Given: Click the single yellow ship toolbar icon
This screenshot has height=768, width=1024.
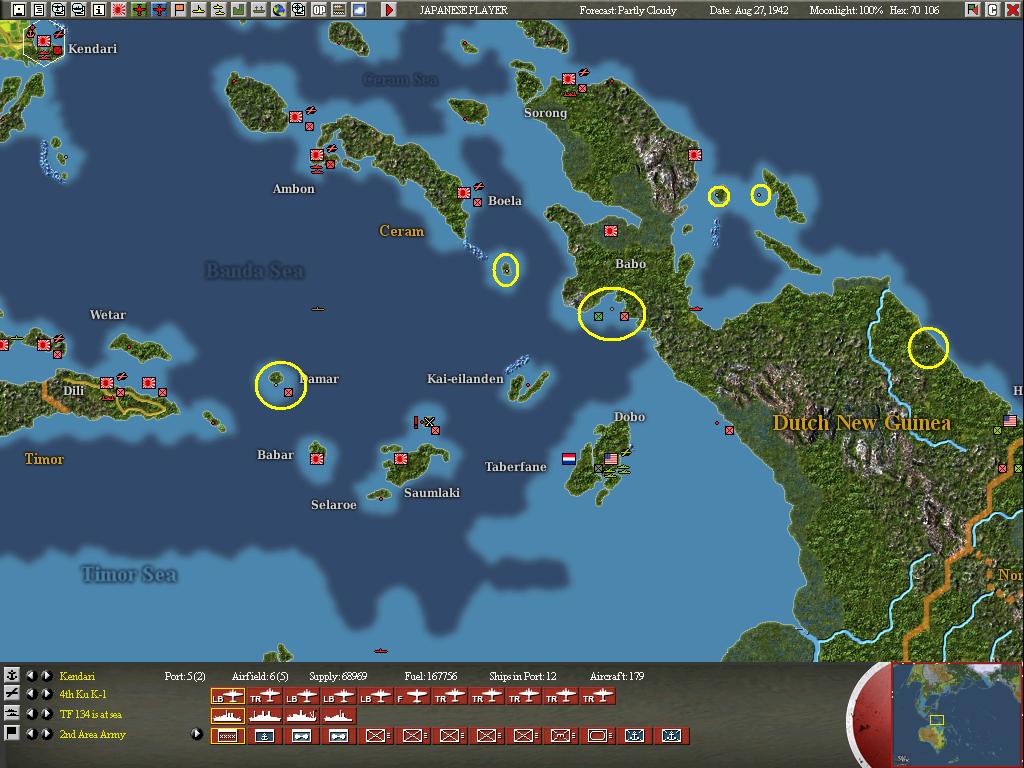Looking at the screenshot, I should click(199, 10).
